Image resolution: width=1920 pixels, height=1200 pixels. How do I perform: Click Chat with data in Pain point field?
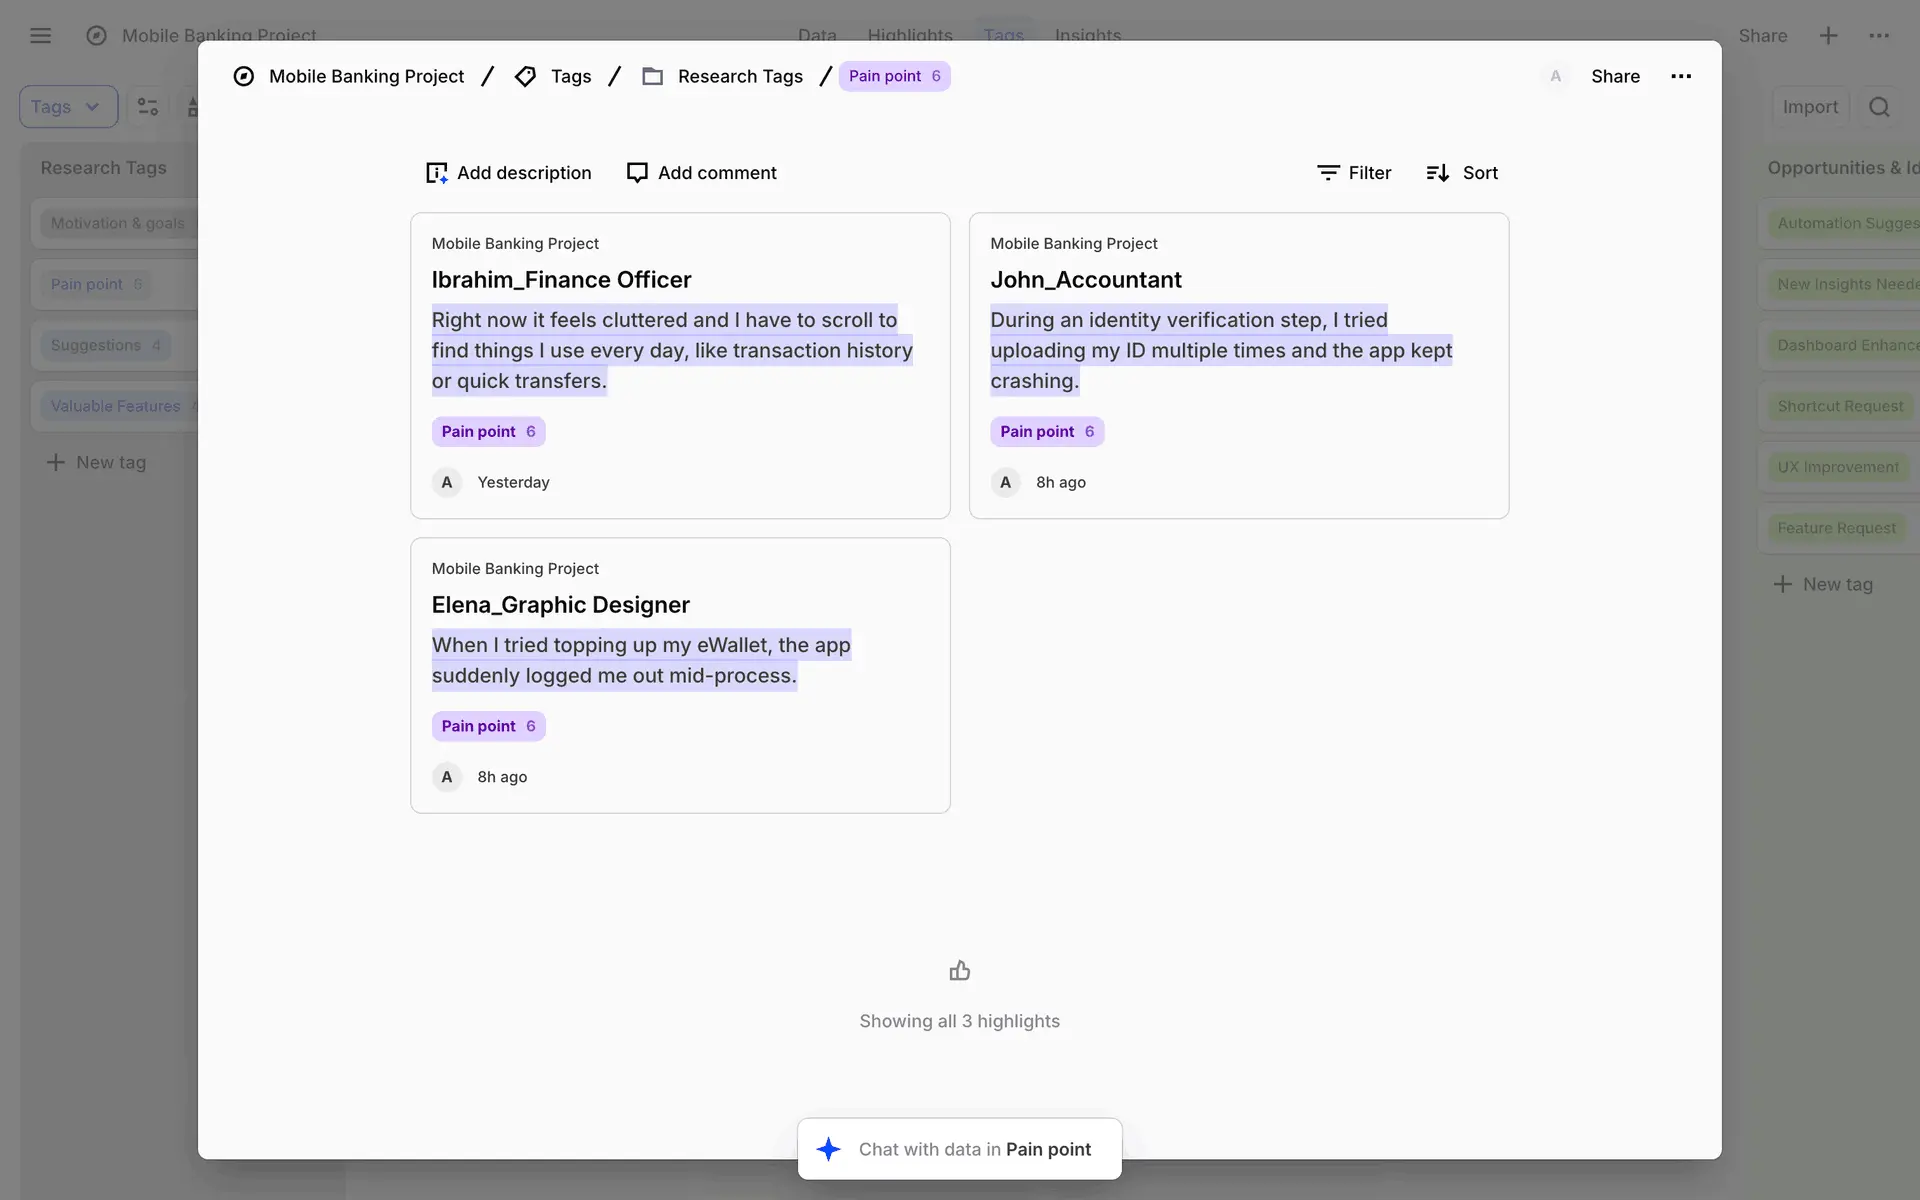[974, 1149]
